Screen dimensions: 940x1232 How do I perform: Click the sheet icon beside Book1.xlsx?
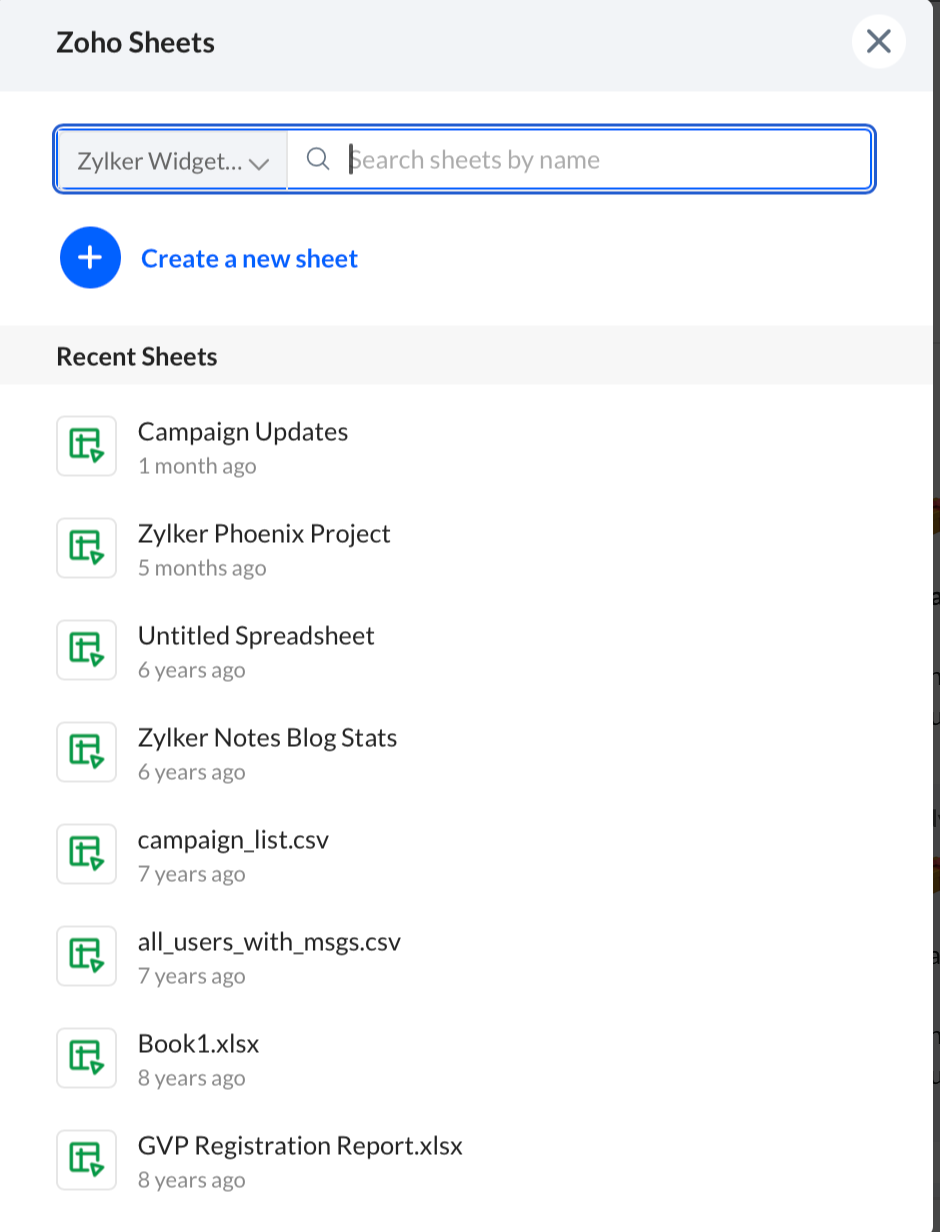coord(87,1058)
